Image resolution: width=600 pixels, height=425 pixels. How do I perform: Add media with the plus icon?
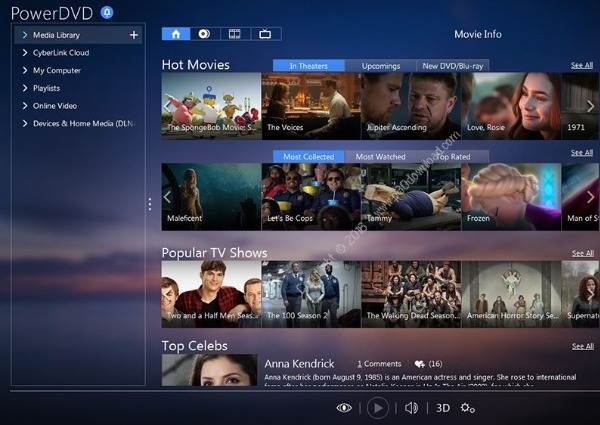pos(134,35)
